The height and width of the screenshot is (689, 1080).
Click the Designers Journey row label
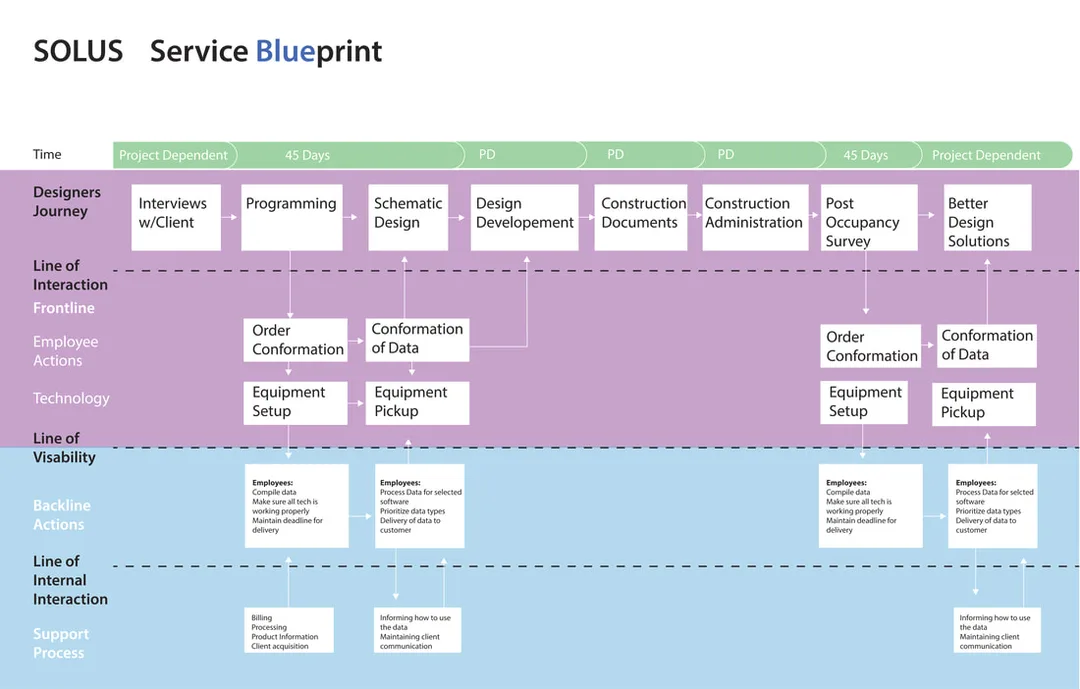[x=67, y=201]
